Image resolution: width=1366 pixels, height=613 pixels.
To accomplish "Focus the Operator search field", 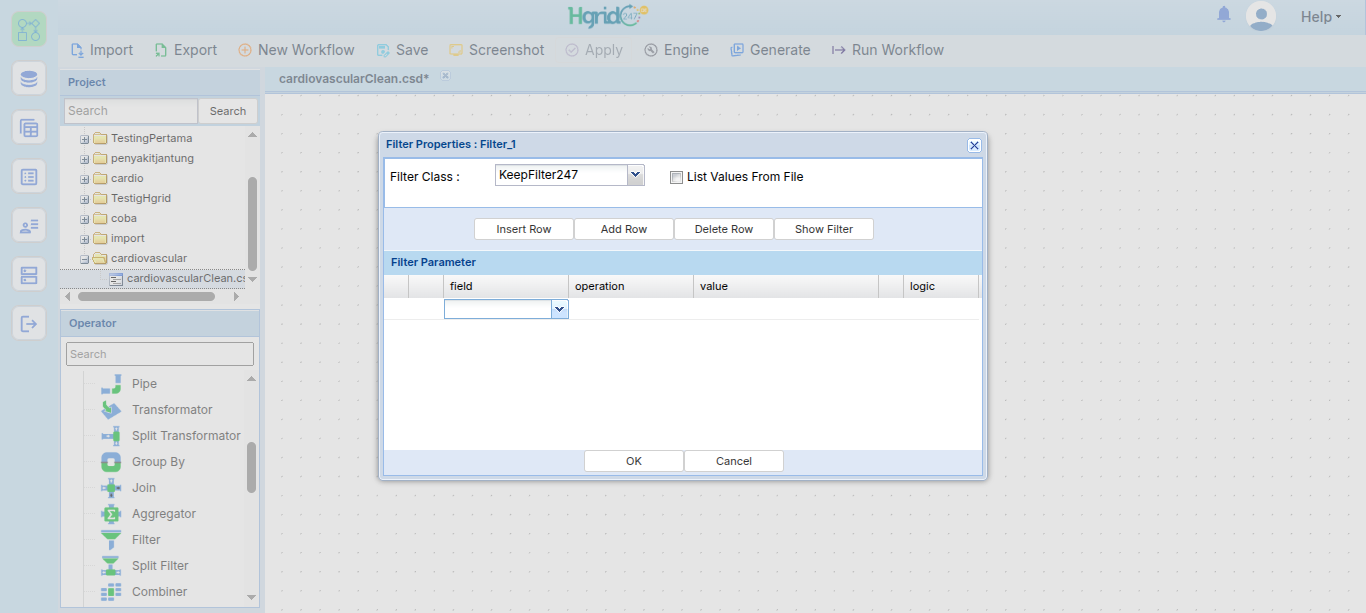I will pos(160,354).
